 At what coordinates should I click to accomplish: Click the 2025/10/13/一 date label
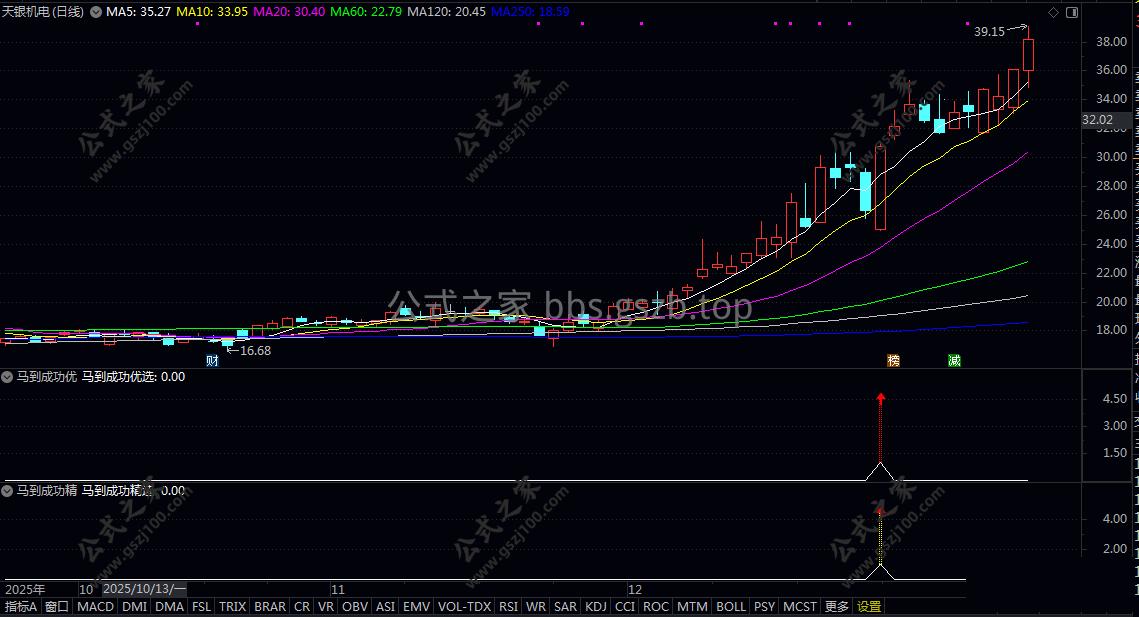click(x=145, y=589)
